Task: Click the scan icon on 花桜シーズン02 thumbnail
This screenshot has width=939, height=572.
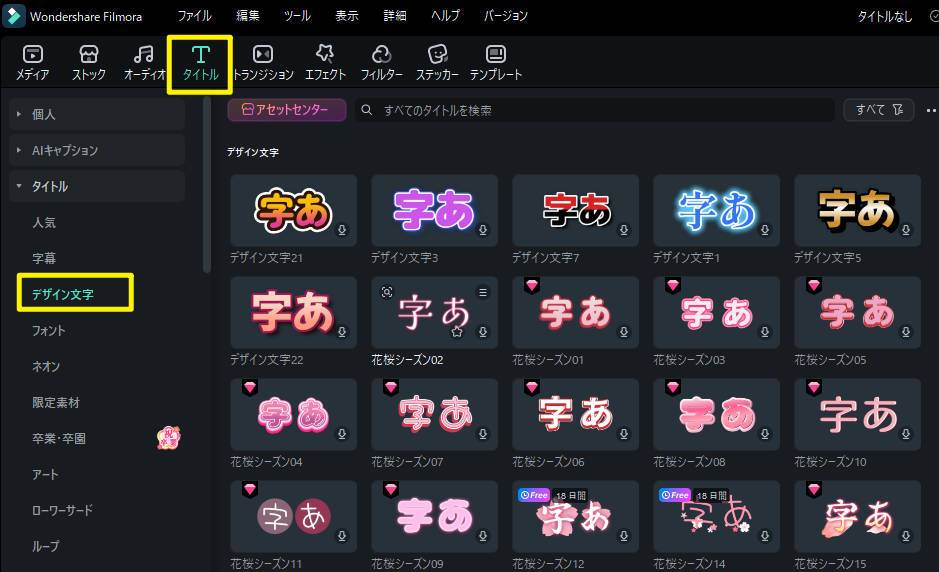Action: [x=387, y=292]
